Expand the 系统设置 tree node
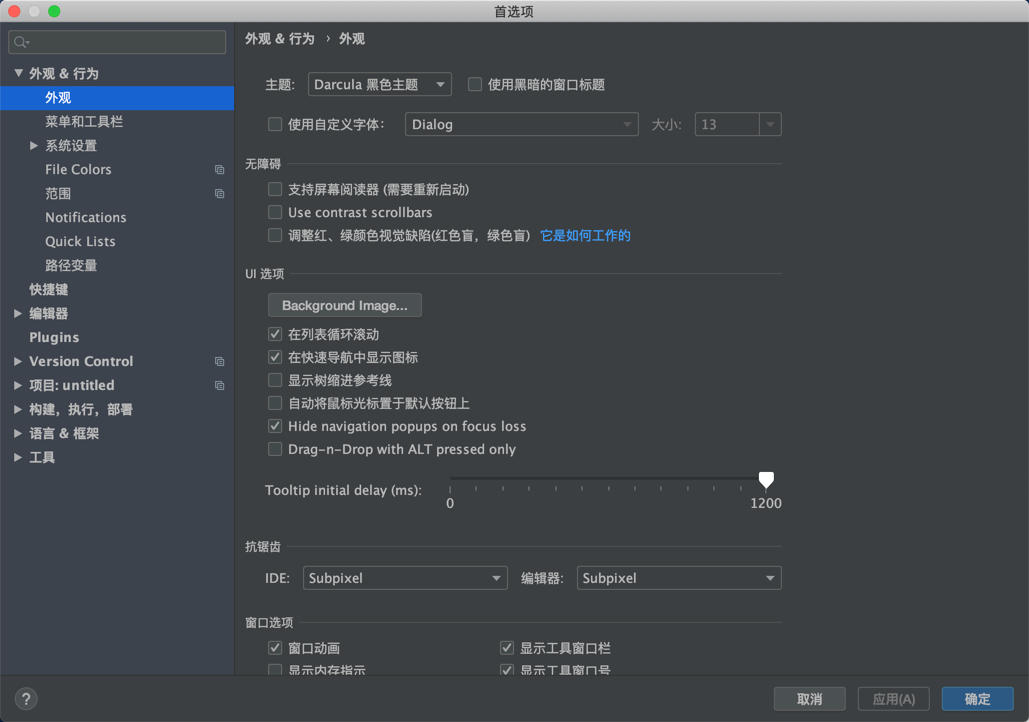Viewport: 1029px width, 722px height. 34,145
